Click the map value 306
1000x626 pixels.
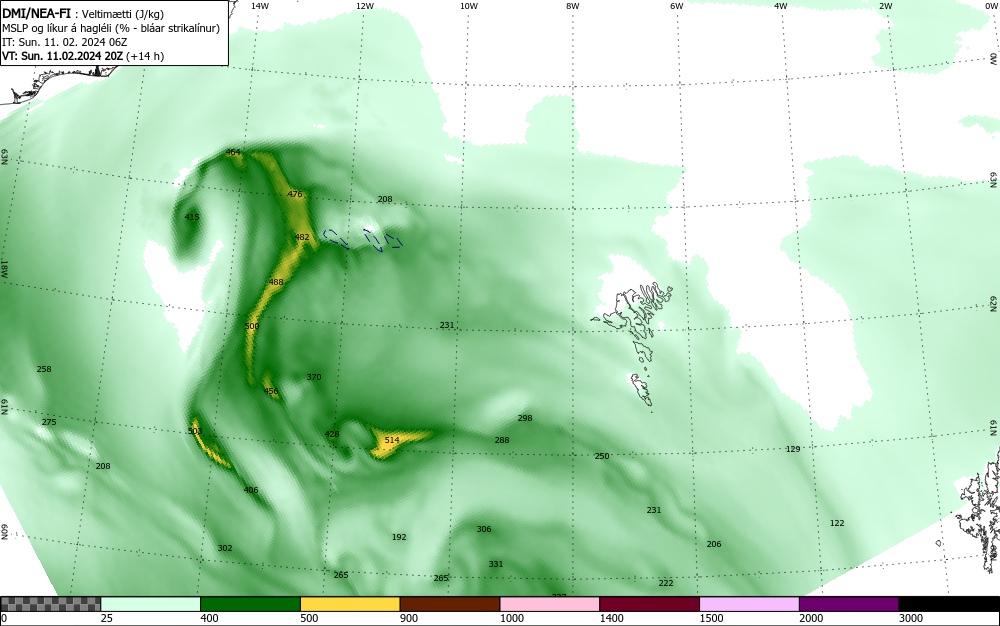pos(484,529)
